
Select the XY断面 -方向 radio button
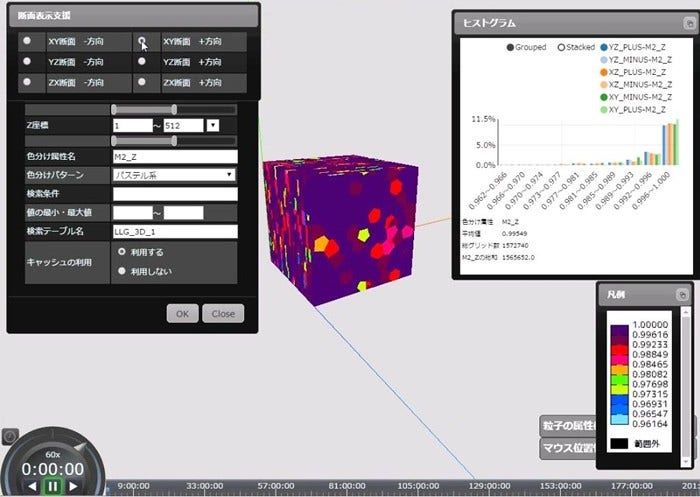(27, 42)
